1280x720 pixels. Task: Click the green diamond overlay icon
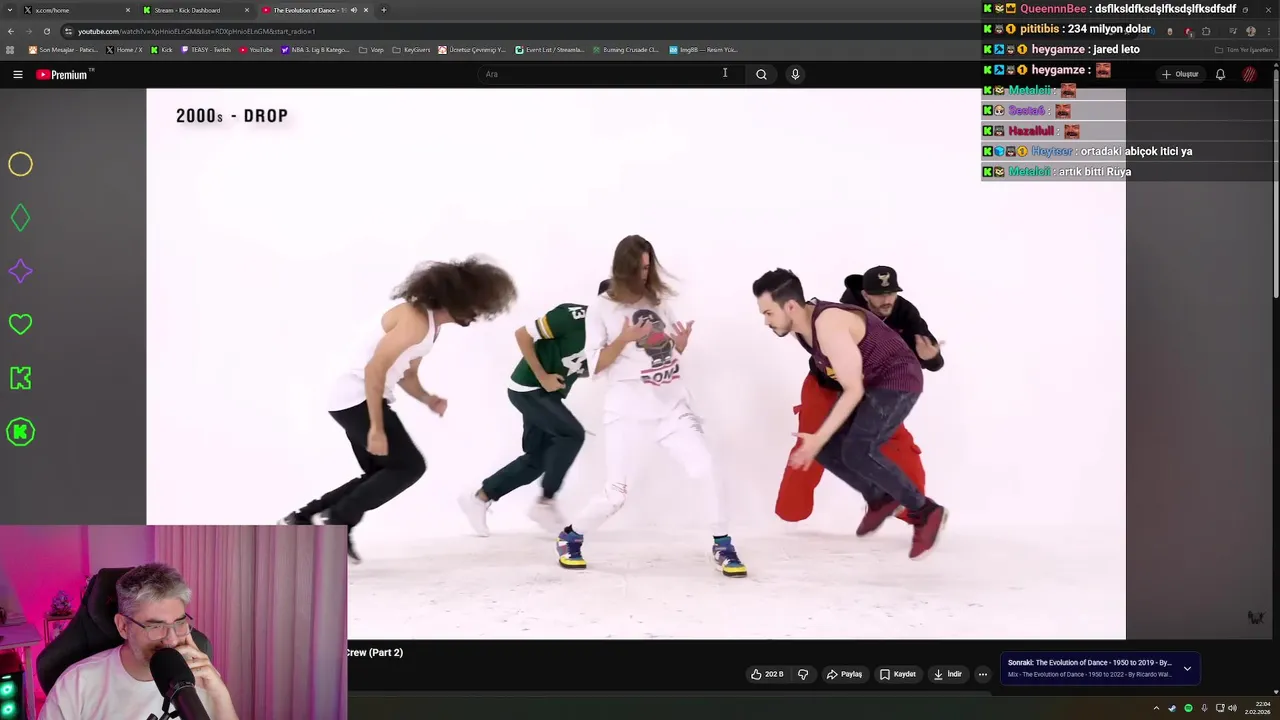click(20, 218)
